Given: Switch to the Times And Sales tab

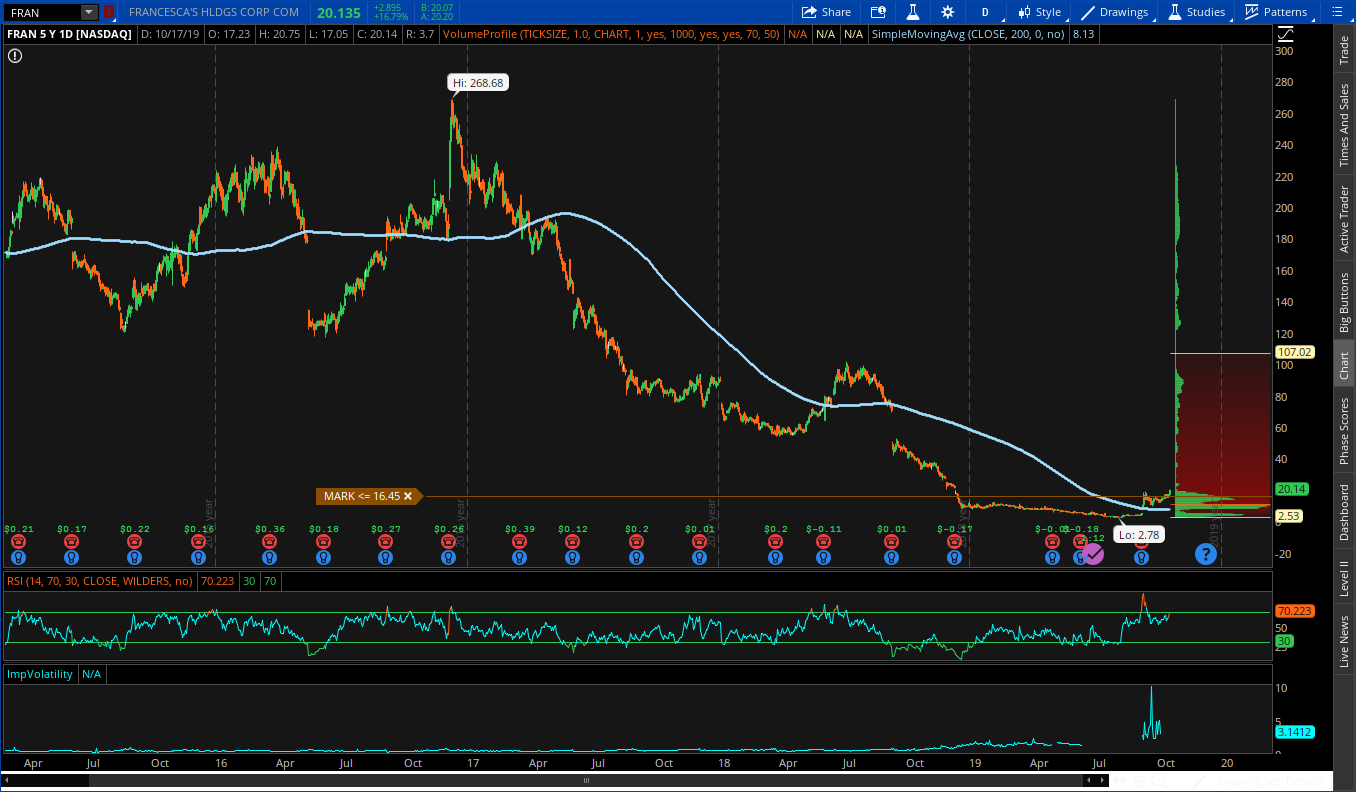Looking at the screenshot, I should point(1344,125).
